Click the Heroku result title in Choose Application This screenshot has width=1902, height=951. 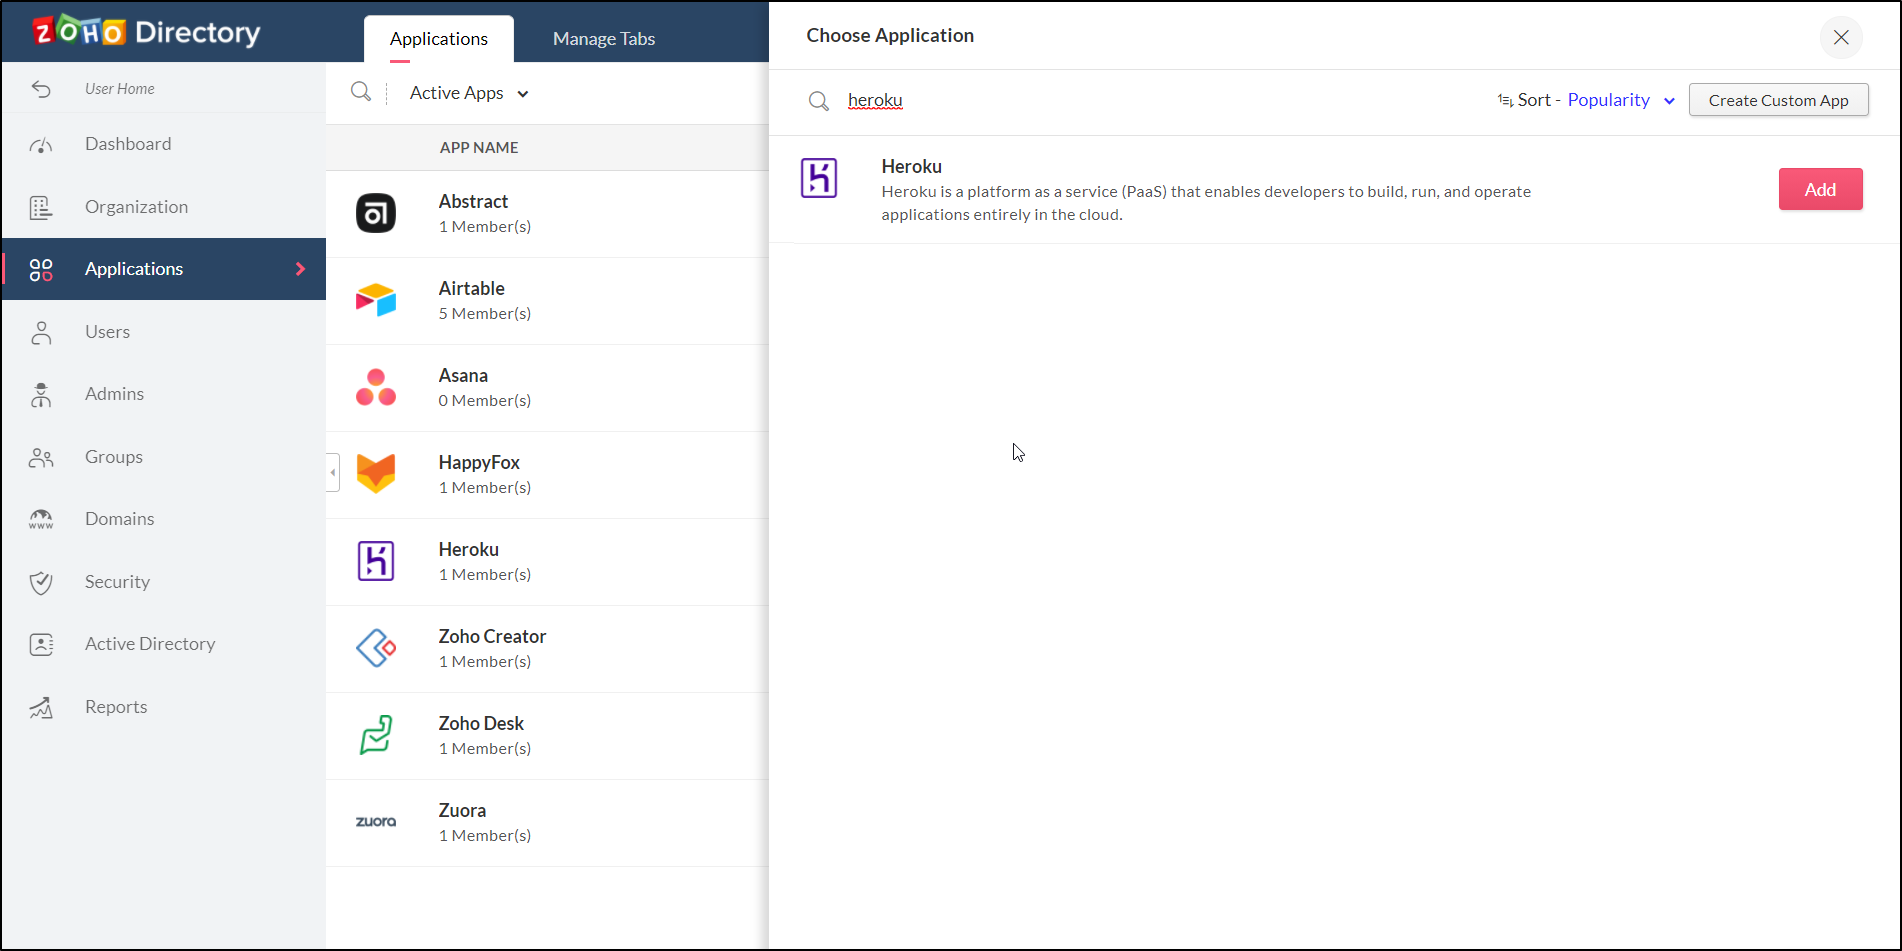pos(911,166)
